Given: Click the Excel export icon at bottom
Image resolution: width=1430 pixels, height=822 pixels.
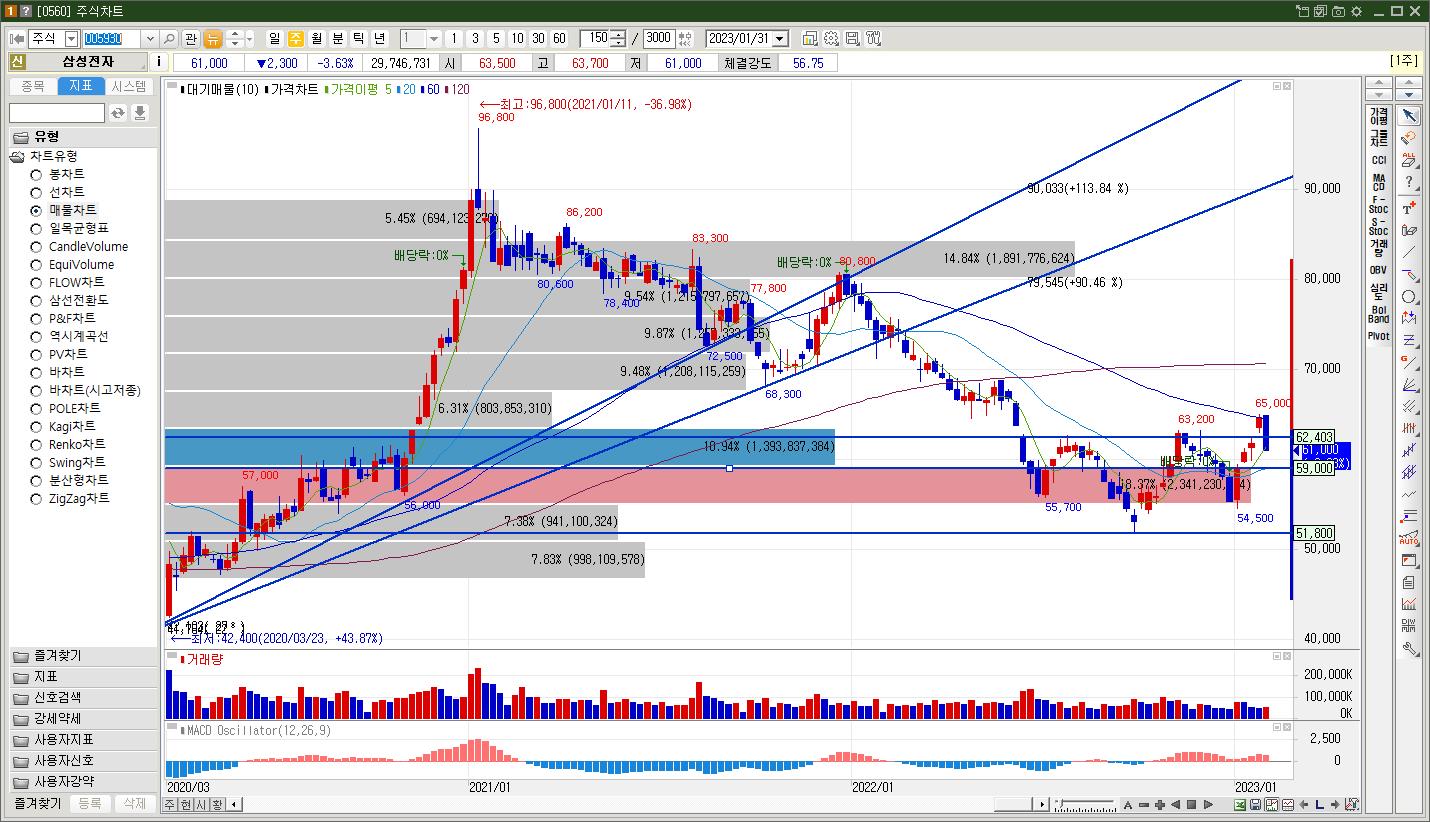Looking at the screenshot, I should 1240,805.
